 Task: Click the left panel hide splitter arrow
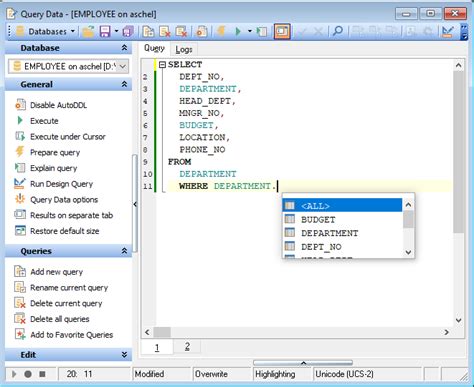(135, 204)
